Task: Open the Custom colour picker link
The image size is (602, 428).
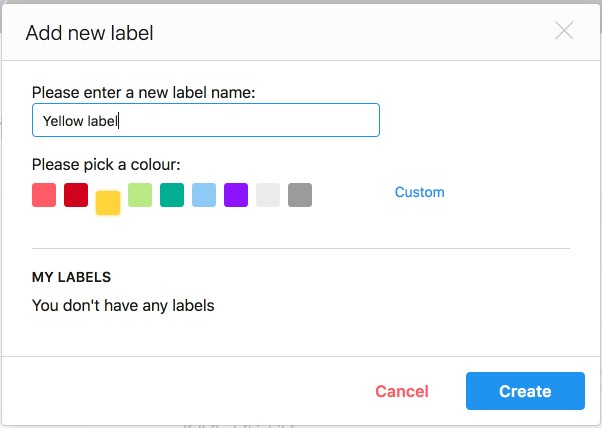Action: pyautogui.click(x=420, y=192)
